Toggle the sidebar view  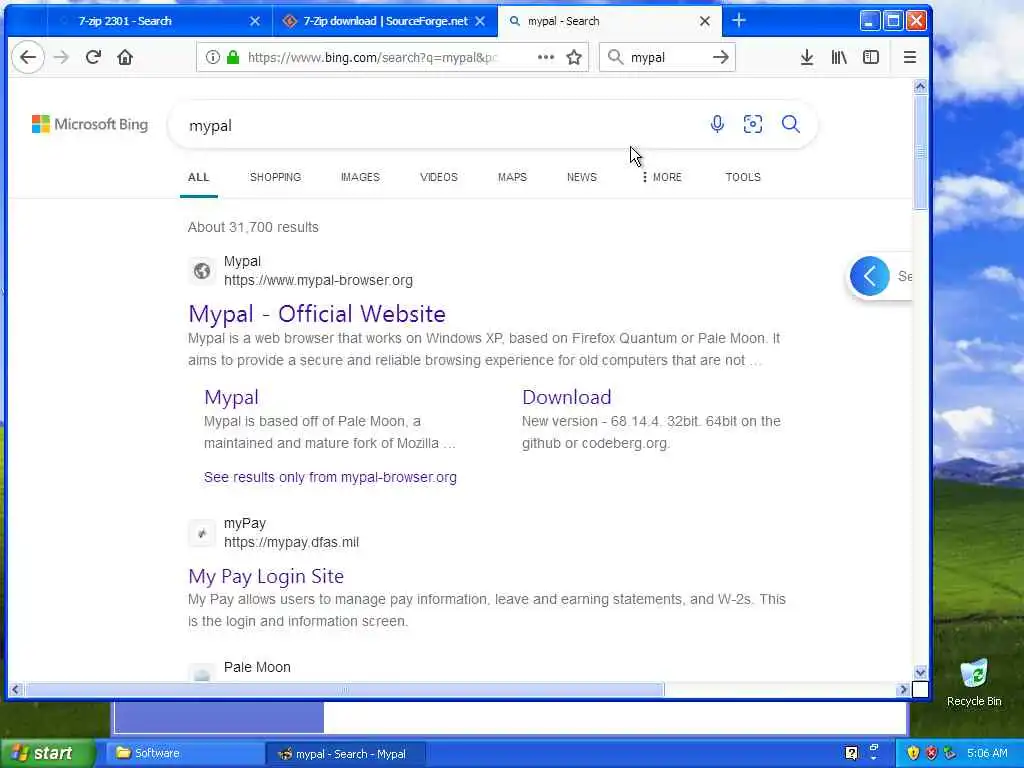click(871, 57)
